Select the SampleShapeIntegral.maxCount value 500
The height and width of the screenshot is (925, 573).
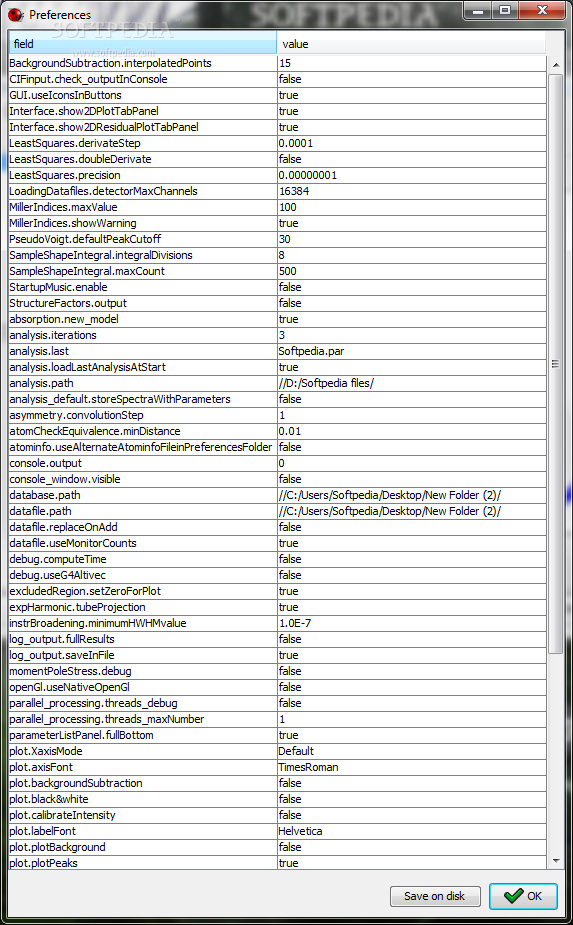[411, 271]
